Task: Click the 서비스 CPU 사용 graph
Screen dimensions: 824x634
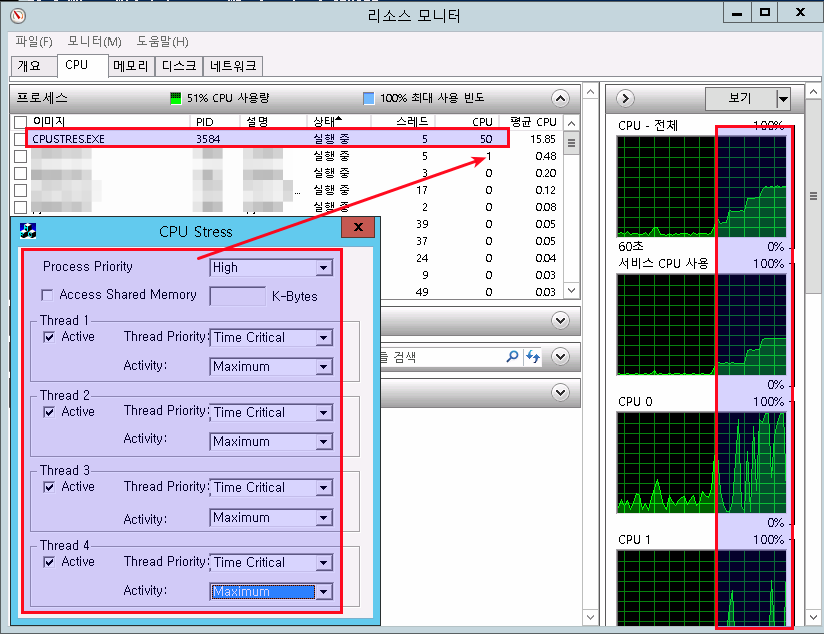Action: (702, 324)
